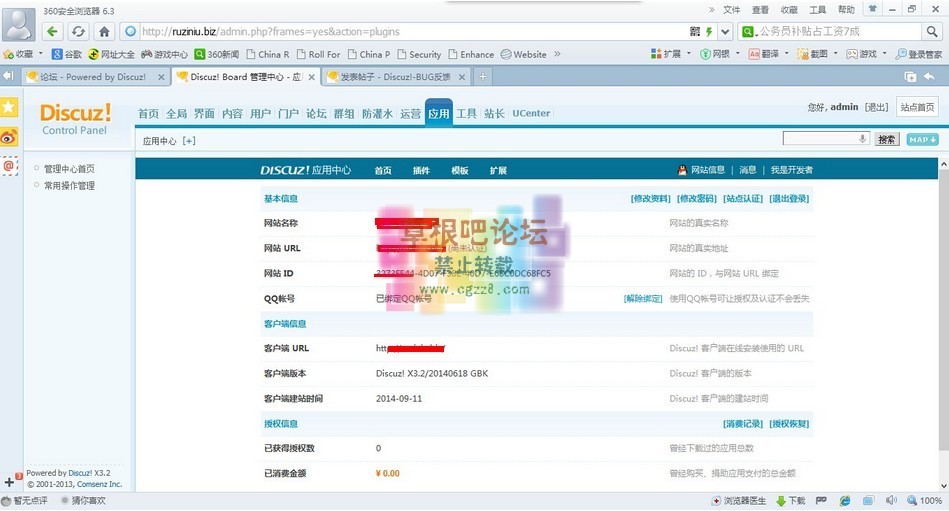Click the admin panel search input field
The height and width of the screenshot is (511, 949).
tap(825, 139)
